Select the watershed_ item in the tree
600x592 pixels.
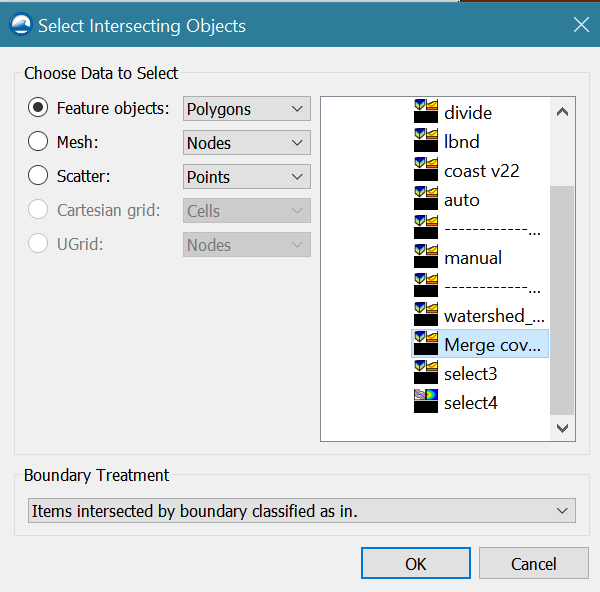[484, 316]
